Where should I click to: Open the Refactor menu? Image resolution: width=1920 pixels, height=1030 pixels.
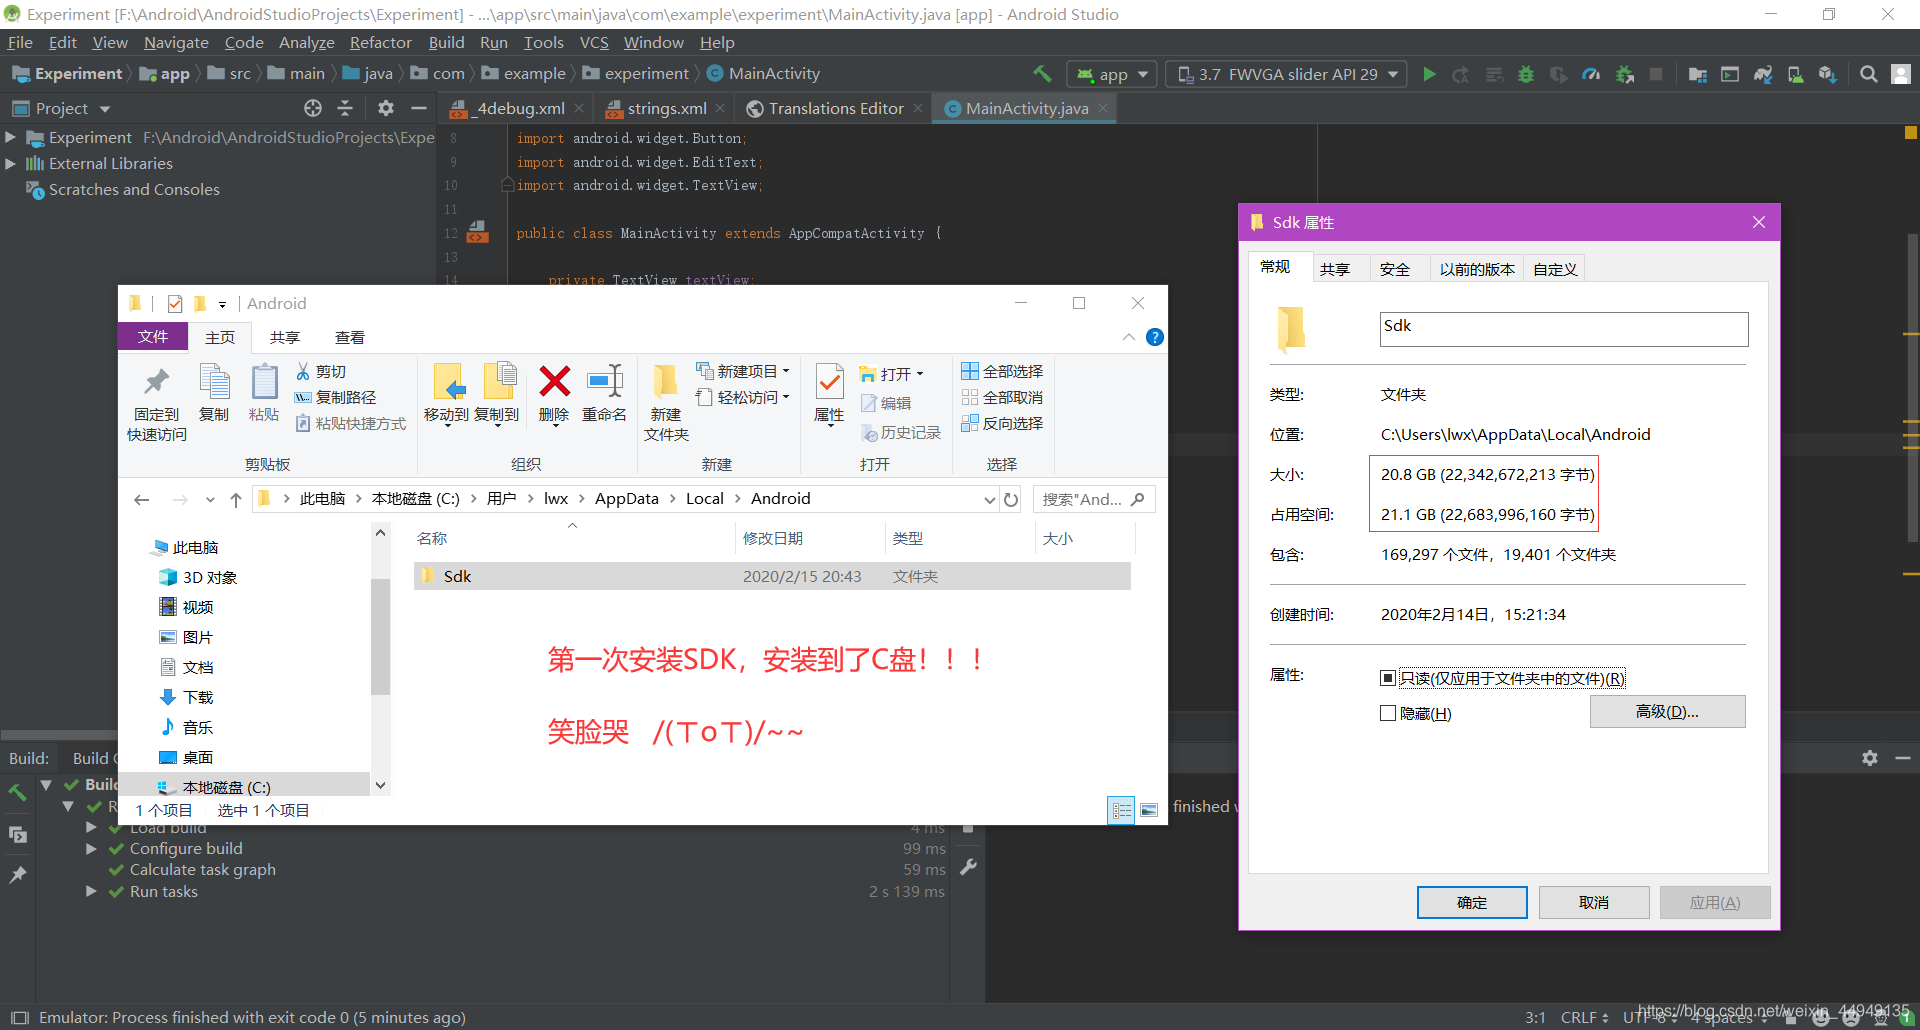[x=380, y=42]
